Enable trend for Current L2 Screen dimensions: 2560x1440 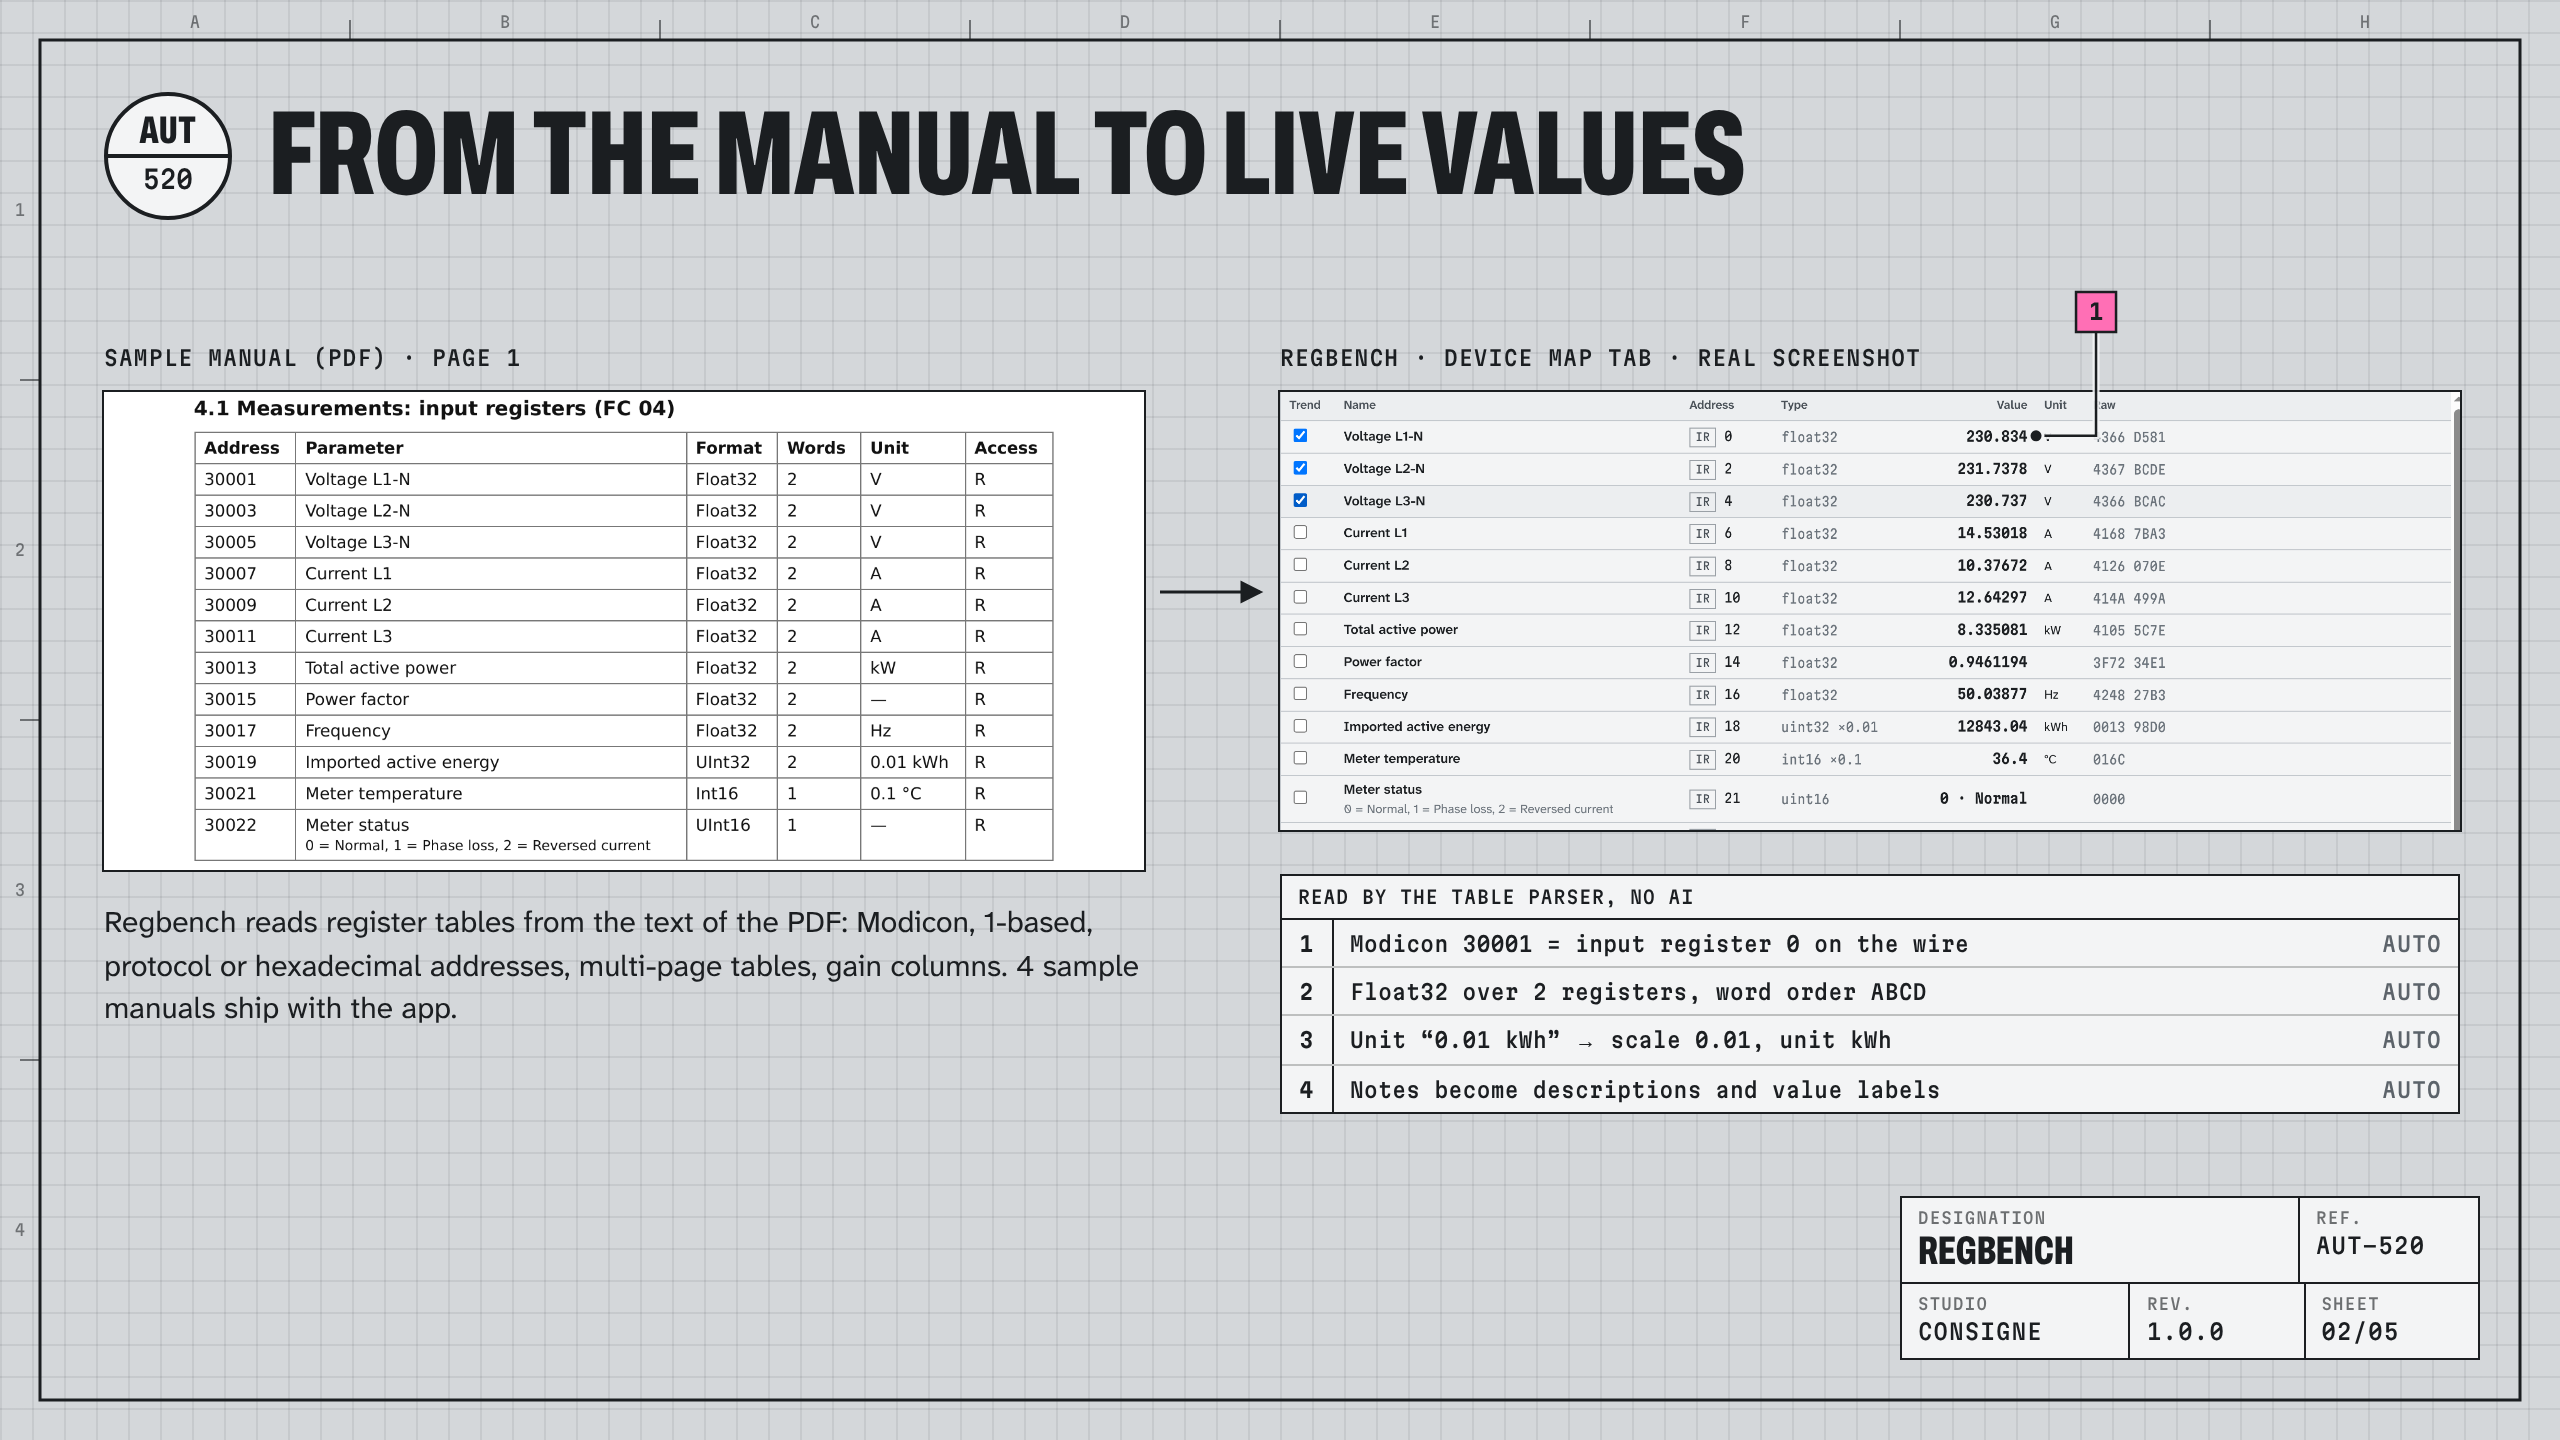point(1300,565)
